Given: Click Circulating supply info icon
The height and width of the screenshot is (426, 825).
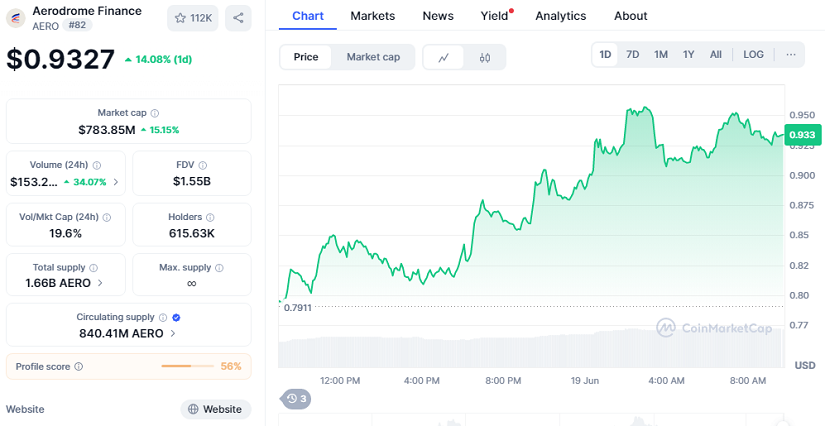Looking at the screenshot, I should (x=163, y=317).
